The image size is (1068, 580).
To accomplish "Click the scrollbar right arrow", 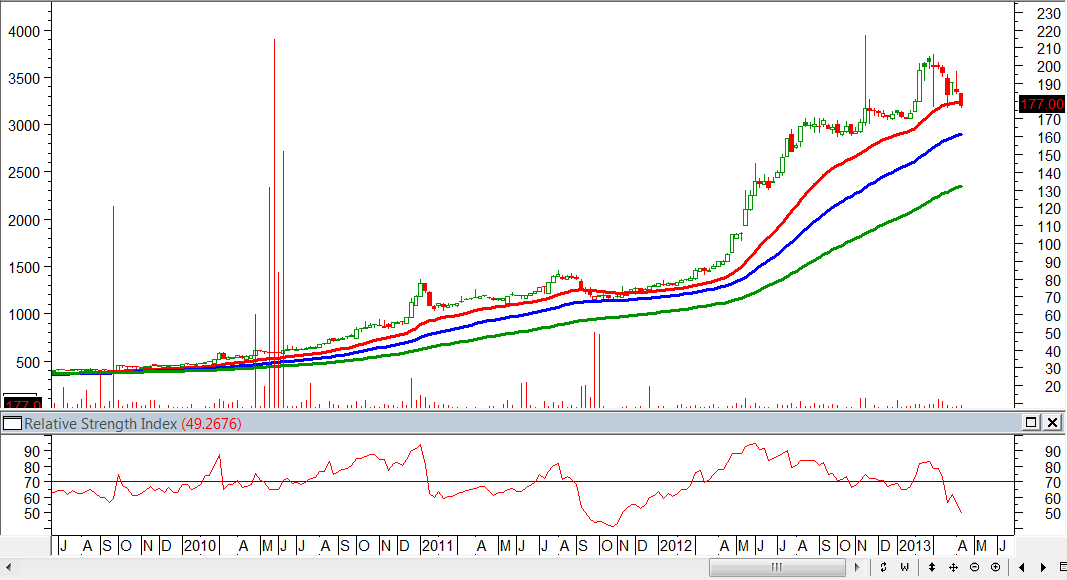I will (x=858, y=567).
